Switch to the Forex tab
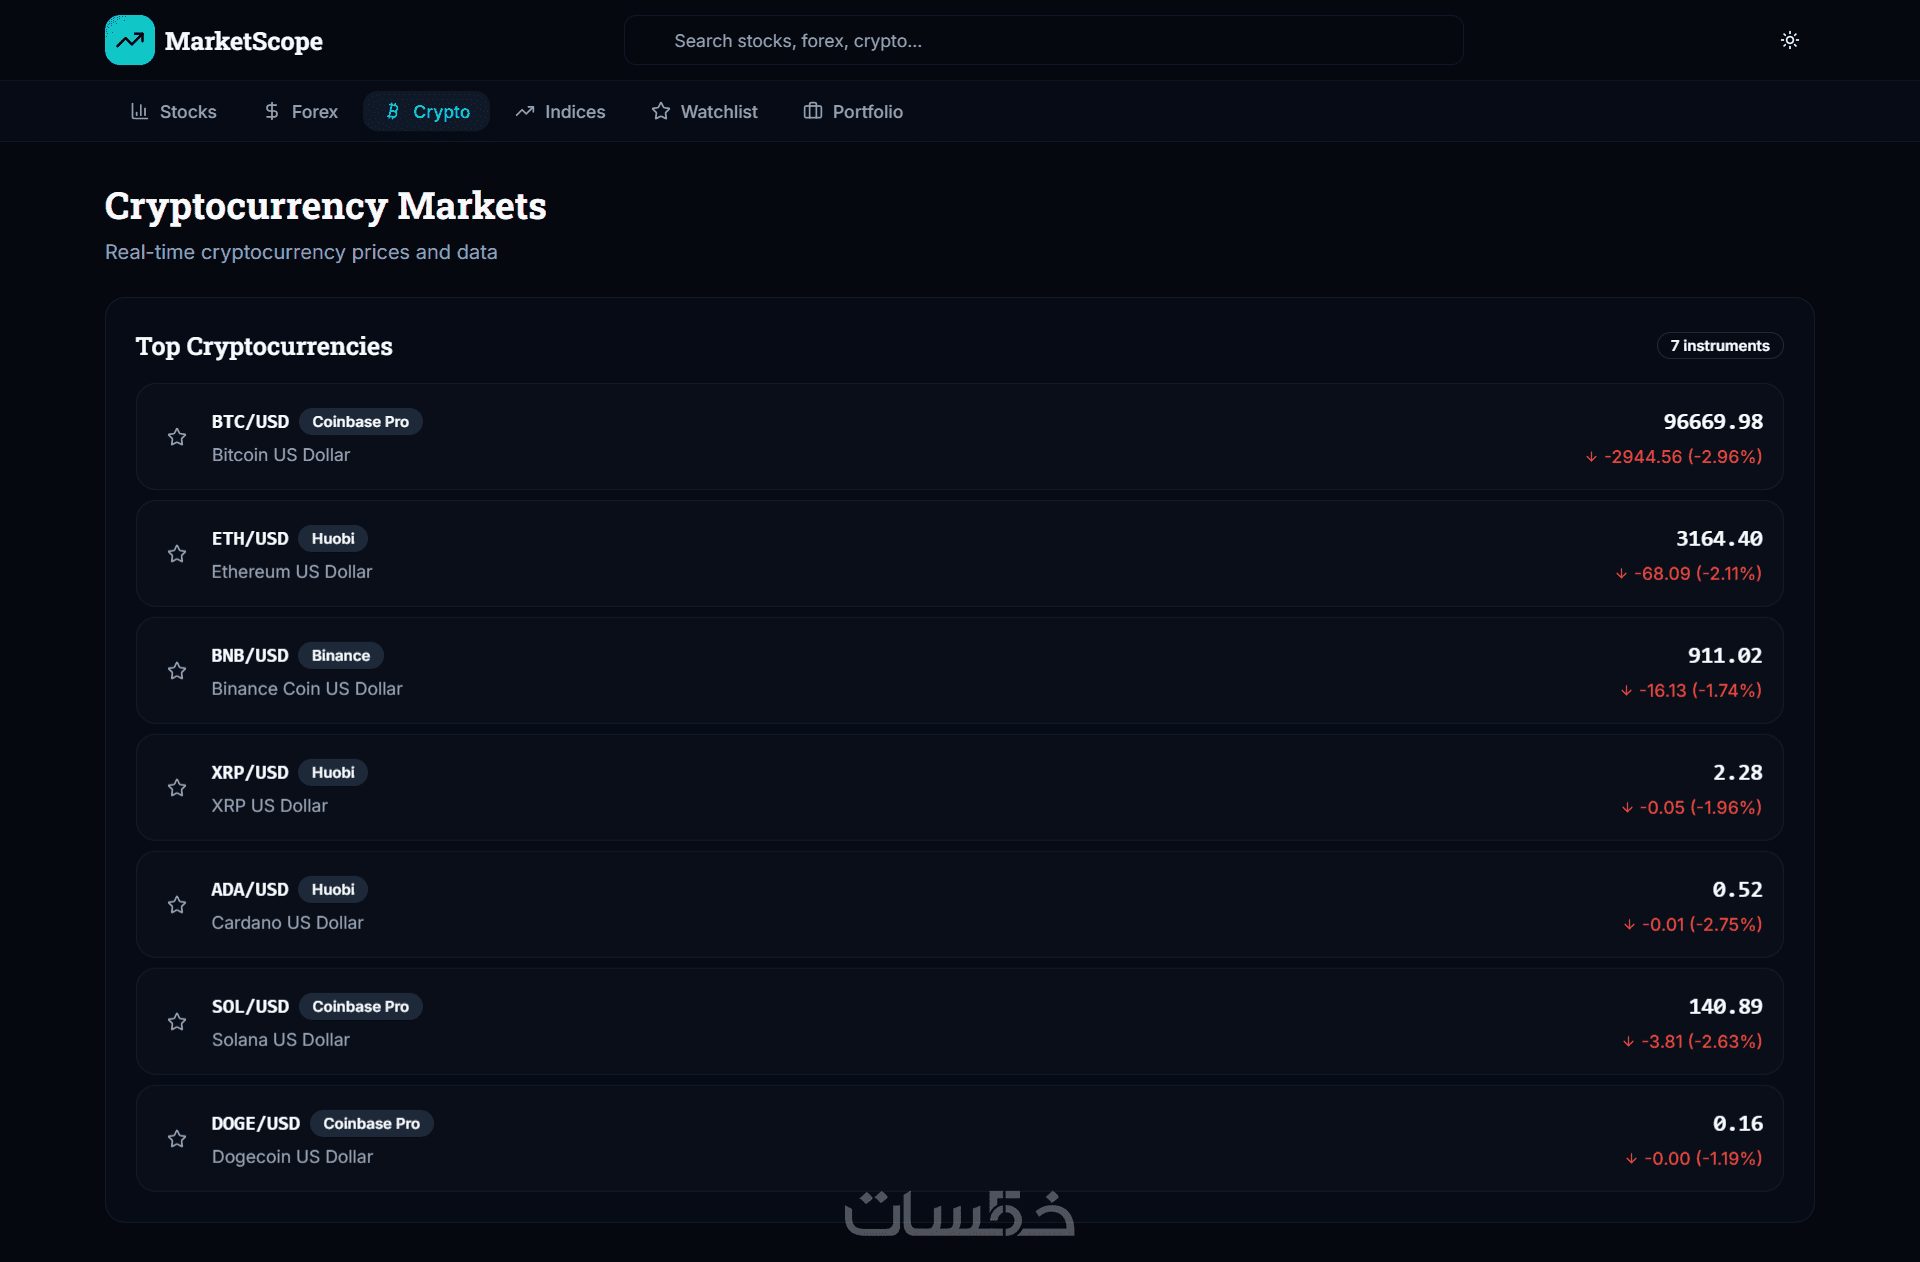 pos(300,111)
